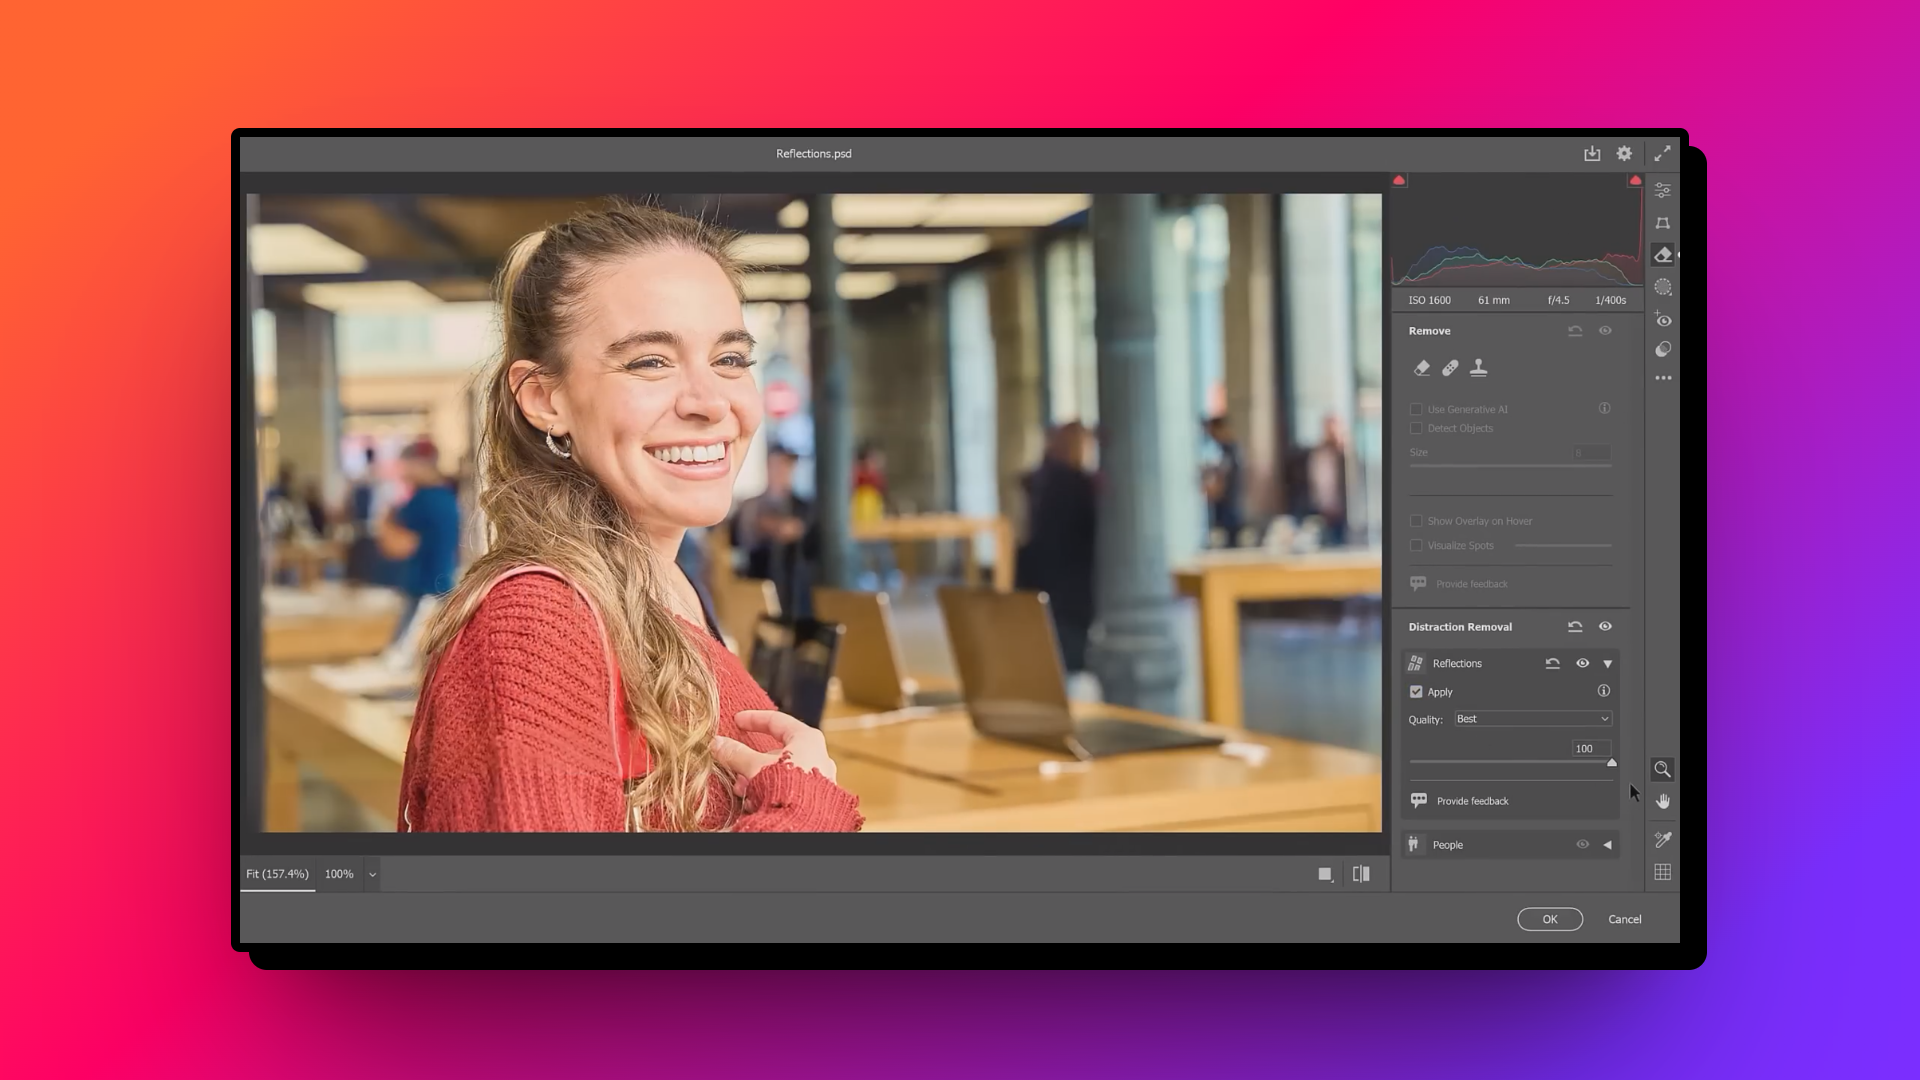Enable the Use Generative AI checkbox
This screenshot has width=1920, height=1080.
(1416, 409)
